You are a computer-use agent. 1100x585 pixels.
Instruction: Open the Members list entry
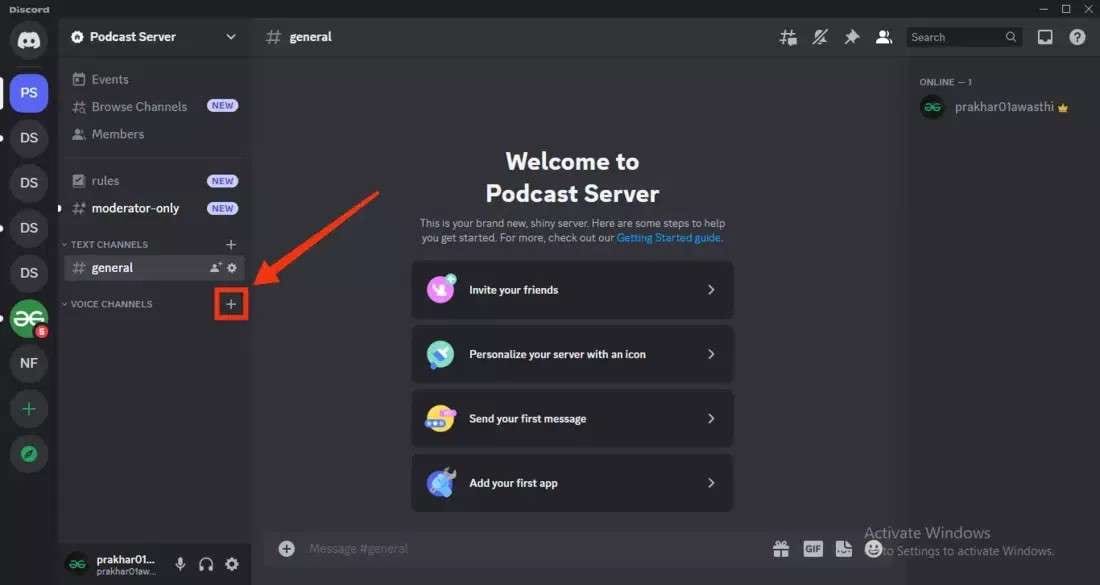pyautogui.click(x=154, y=134)
